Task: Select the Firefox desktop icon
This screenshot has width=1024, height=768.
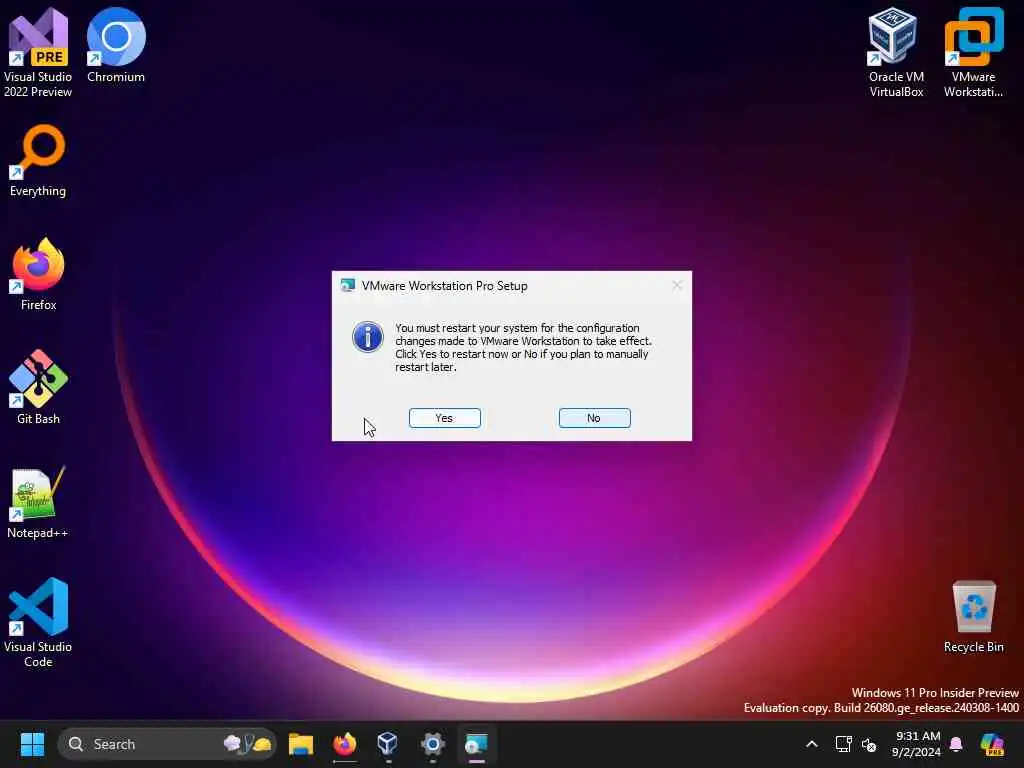Action: point(38,274)
